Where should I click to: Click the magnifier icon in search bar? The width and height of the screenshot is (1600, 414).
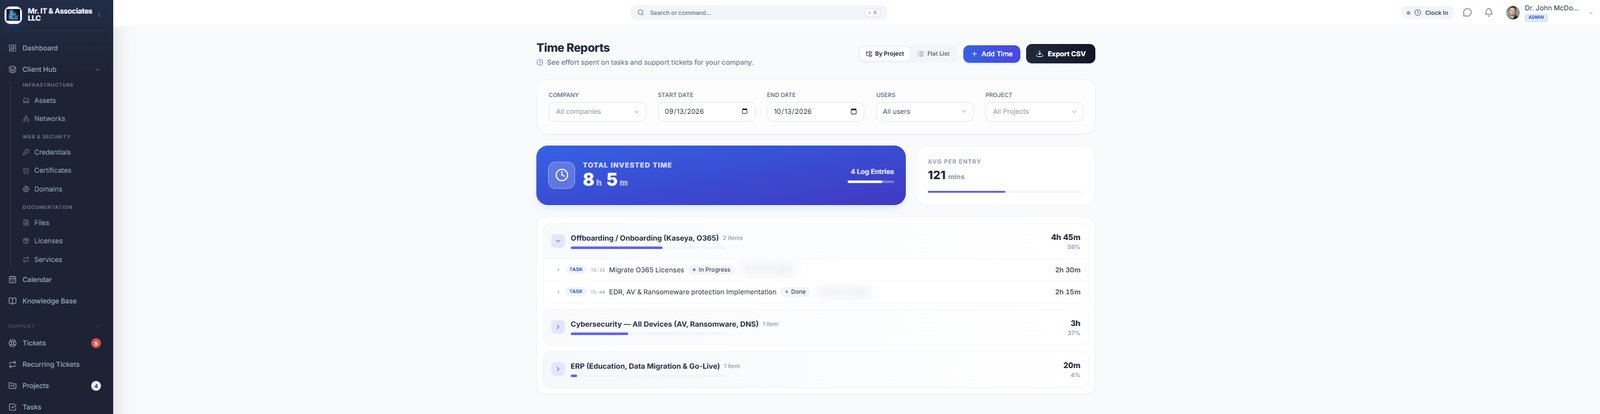641,13
